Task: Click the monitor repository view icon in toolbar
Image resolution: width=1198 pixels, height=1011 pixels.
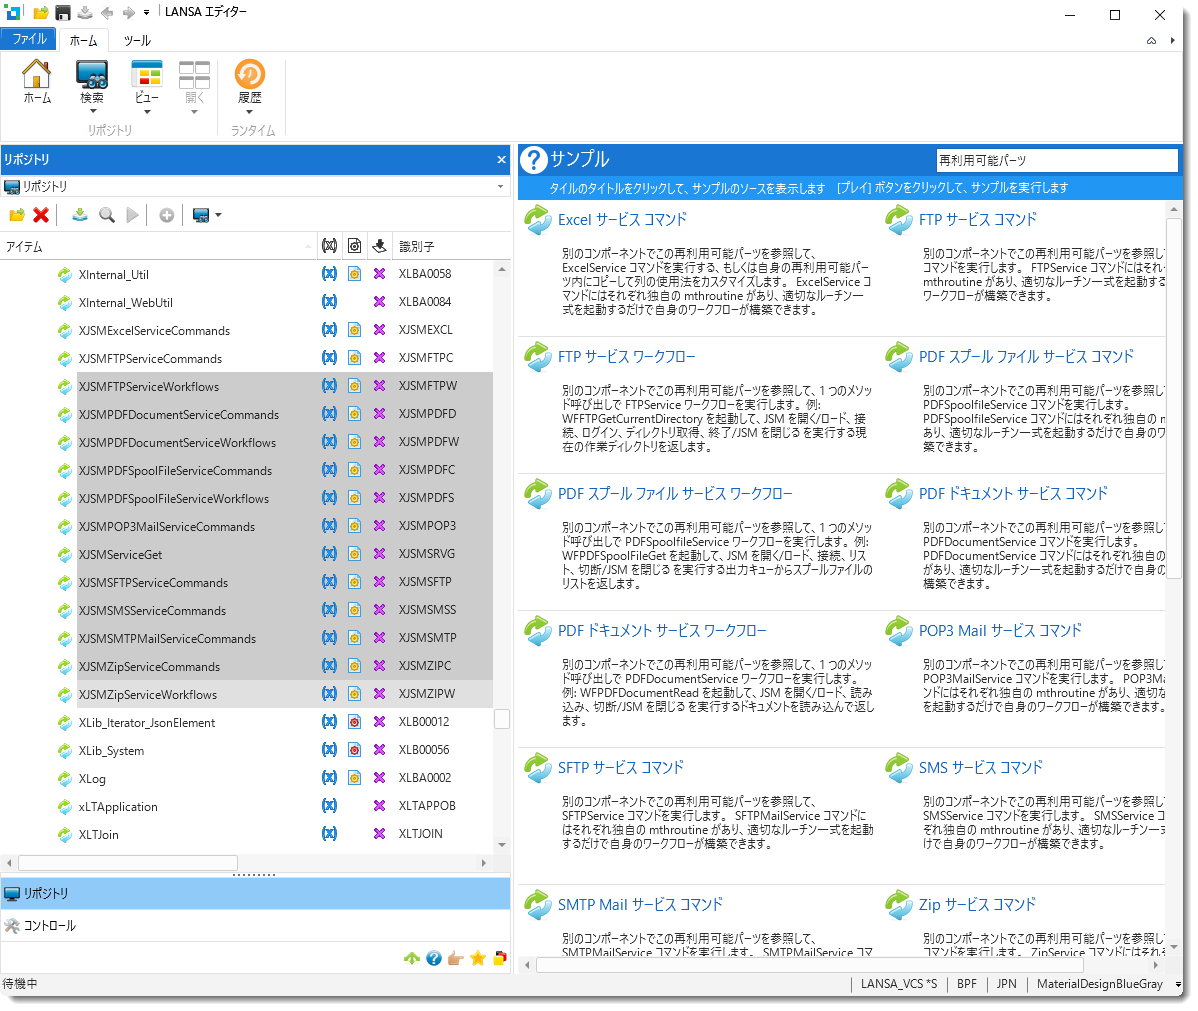Action: click(201, 215)
